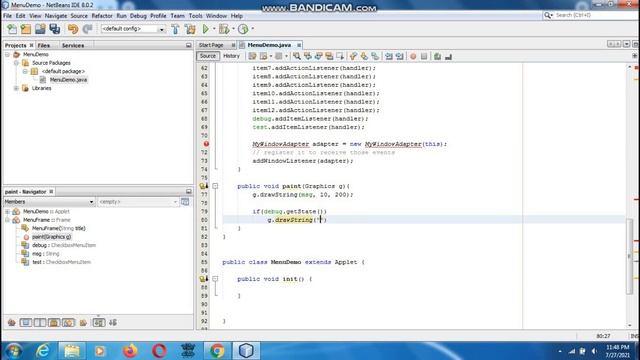
Task: Click the Clean and Build icon
Action: pyautogui.click(x=190, y=29)
